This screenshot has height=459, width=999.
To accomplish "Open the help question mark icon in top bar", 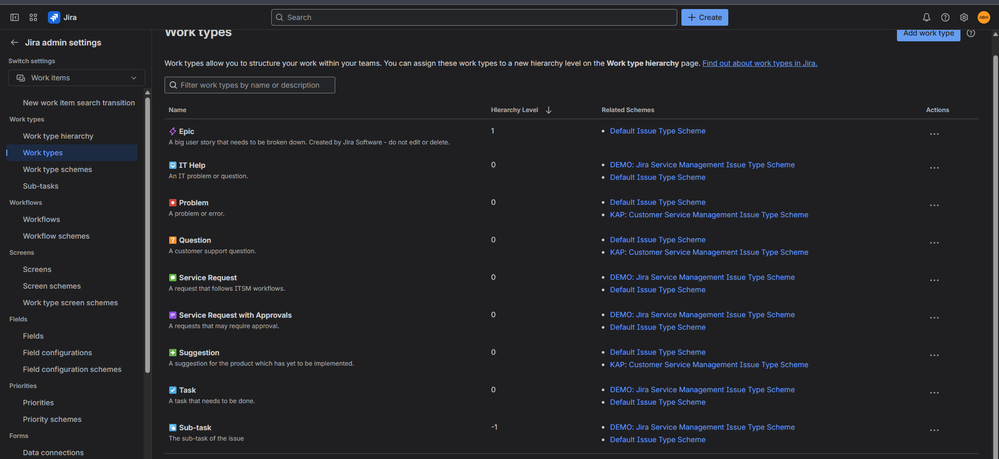I will 945,17.
